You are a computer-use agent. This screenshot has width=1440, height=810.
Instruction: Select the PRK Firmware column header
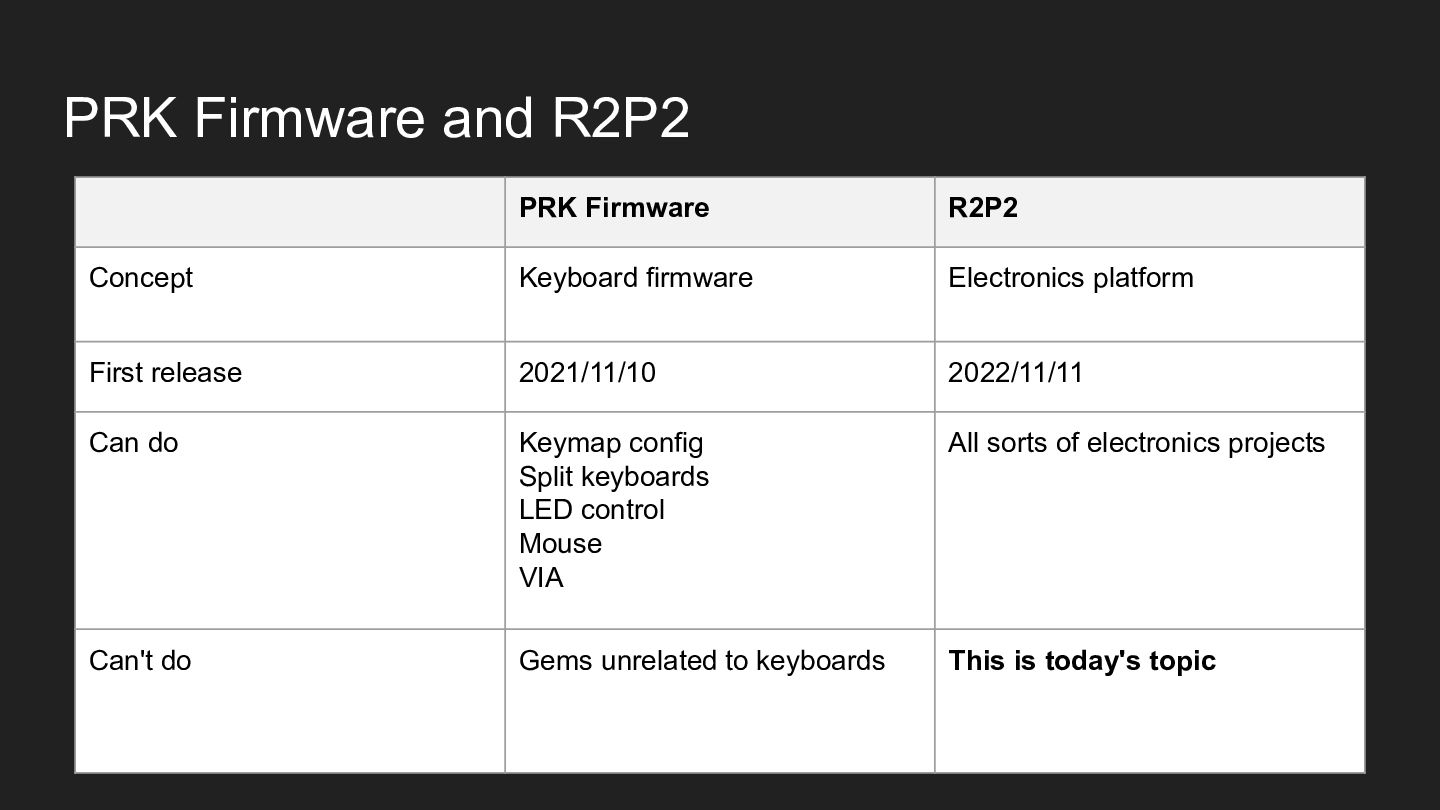click(x=613, y=208)
